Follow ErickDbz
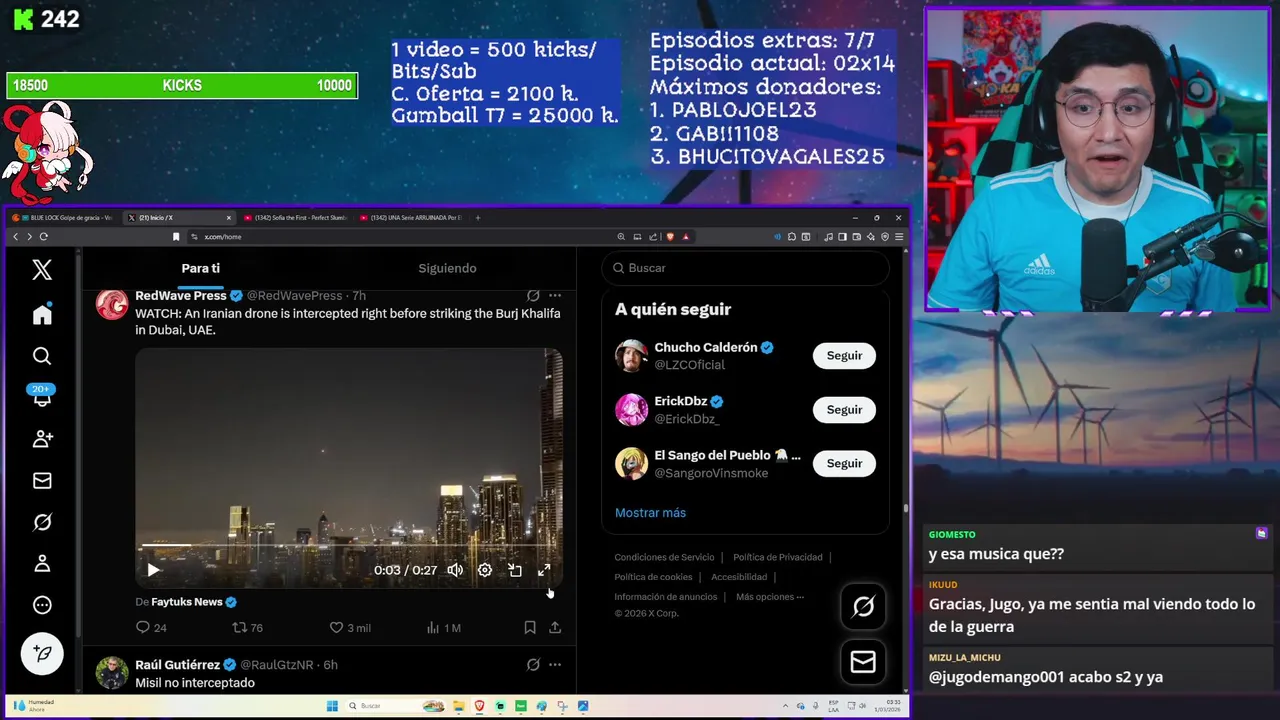Viewport: 1280px width, 720px height. coord(844,410)
